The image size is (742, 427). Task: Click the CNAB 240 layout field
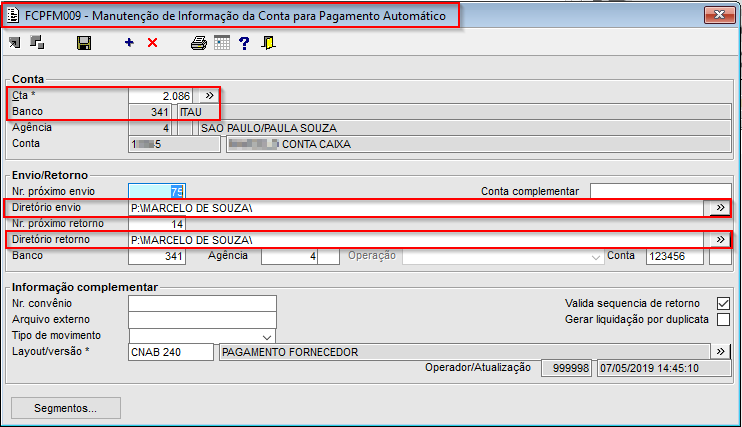click(171, 352)
